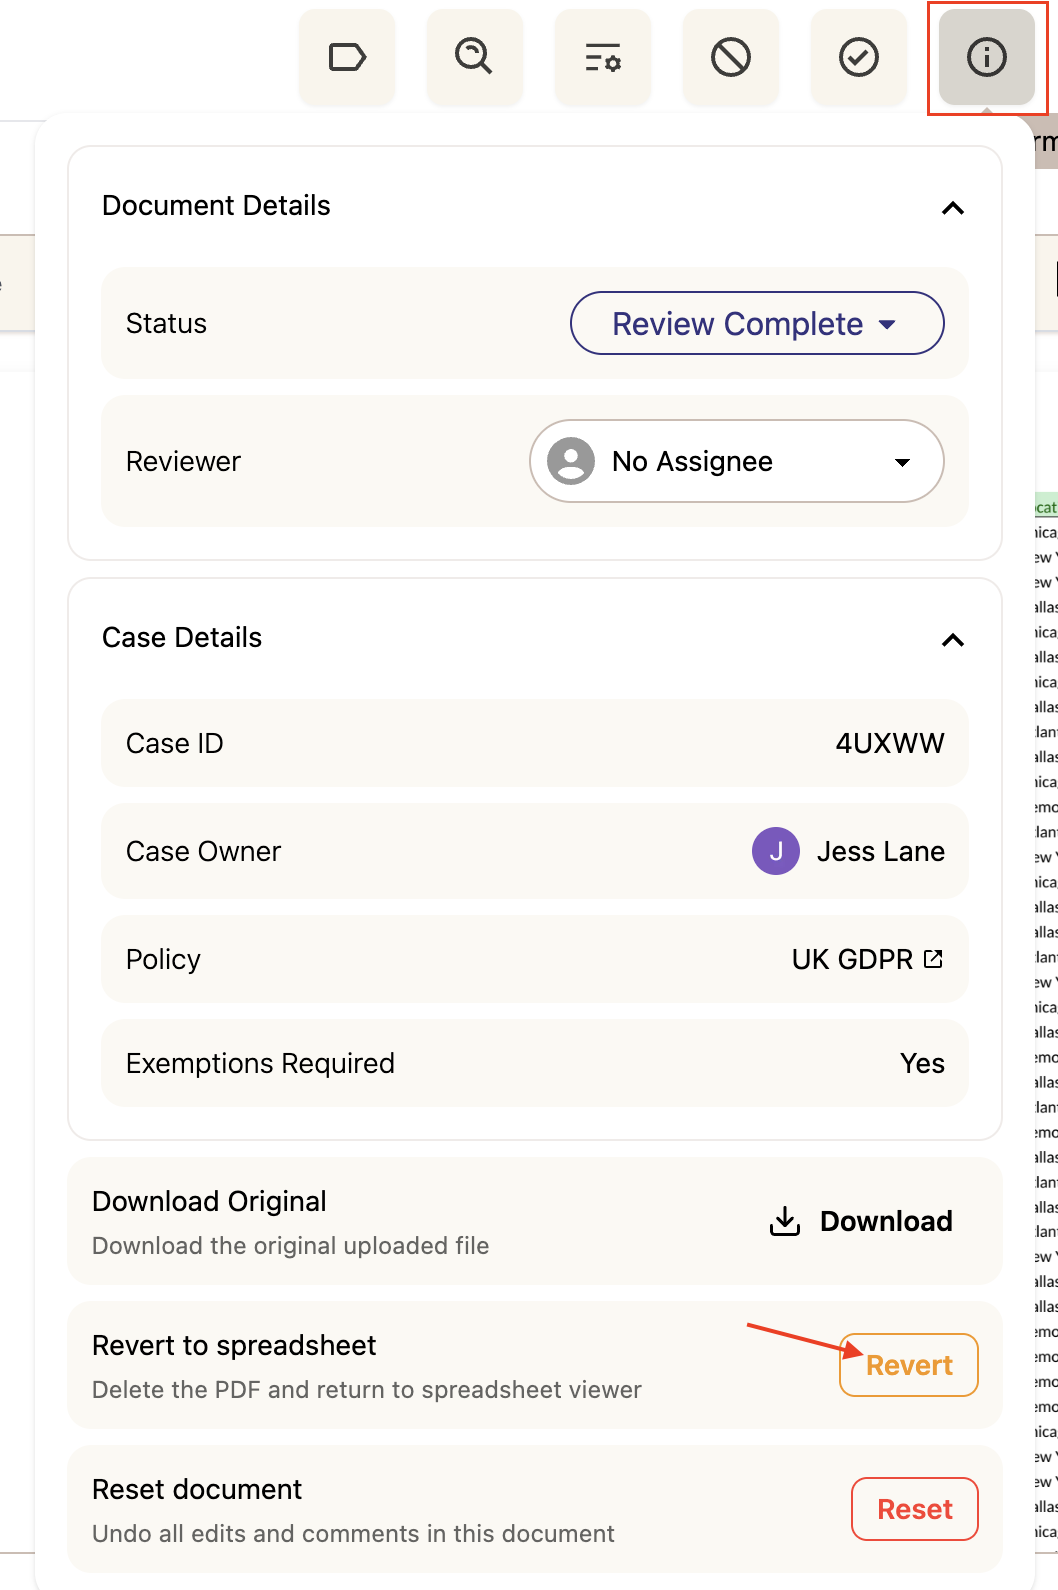Toggle the info details panel icon
The height and width of the screenshot is (1590, 1058).
(x=987, y=57)
